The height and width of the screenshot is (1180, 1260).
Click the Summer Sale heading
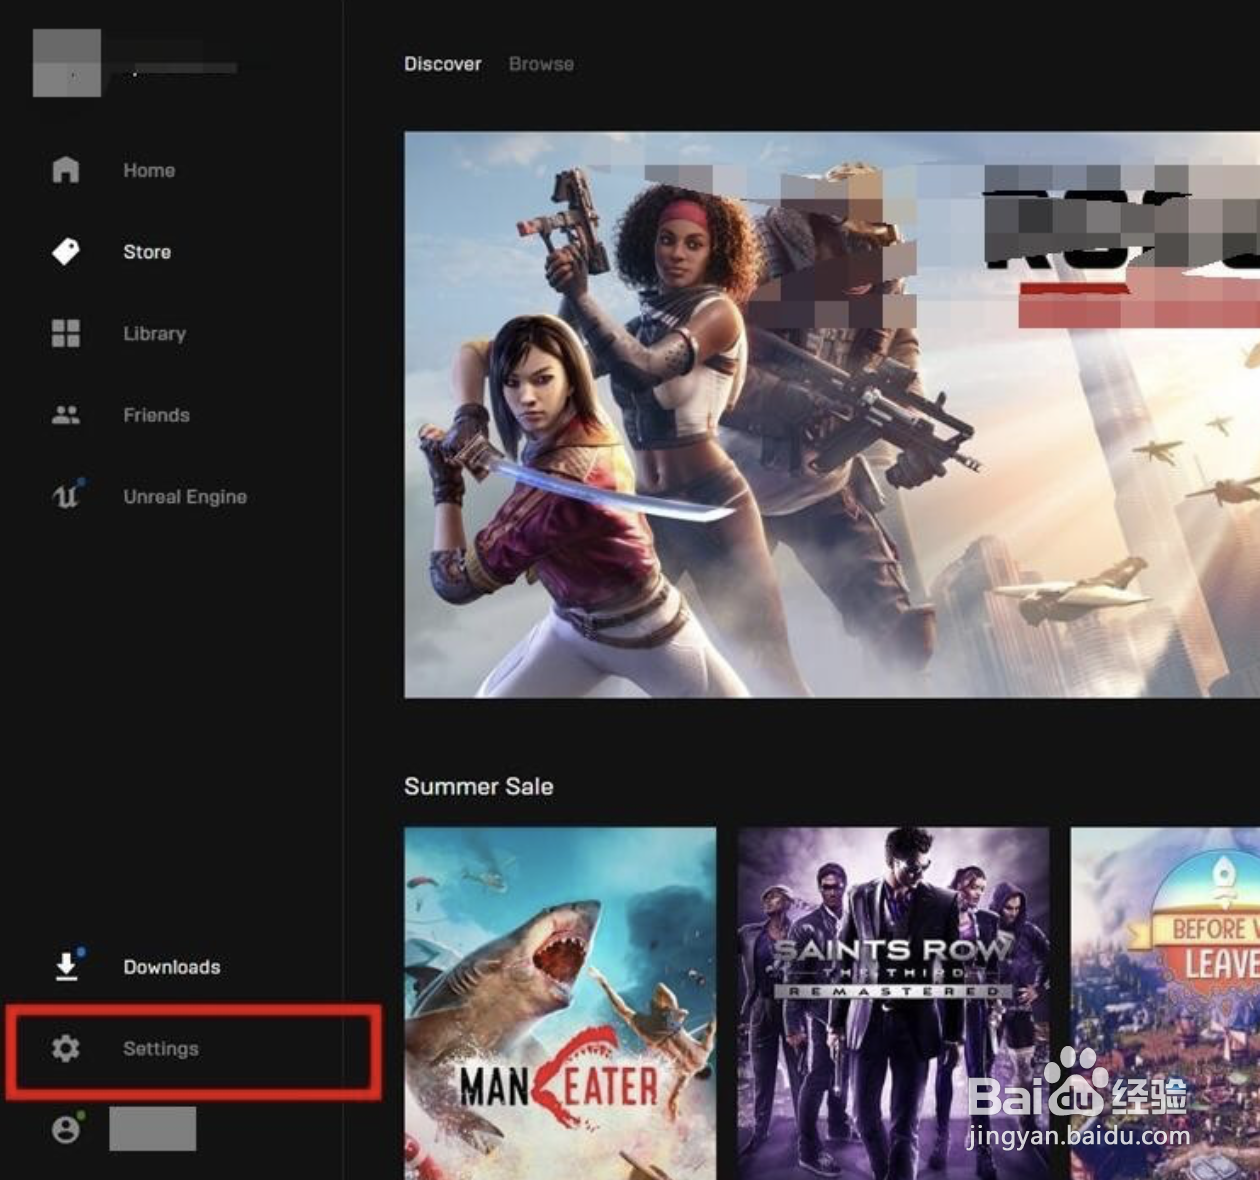pos(479,786)
